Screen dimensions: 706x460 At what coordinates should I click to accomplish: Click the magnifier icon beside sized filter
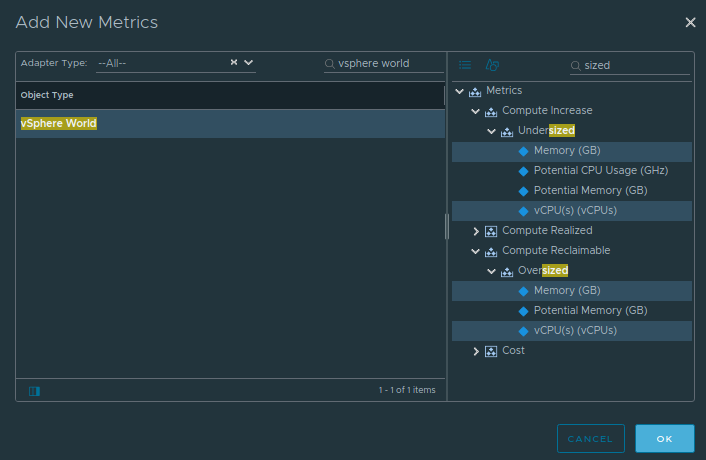click(x=575, y=66)
